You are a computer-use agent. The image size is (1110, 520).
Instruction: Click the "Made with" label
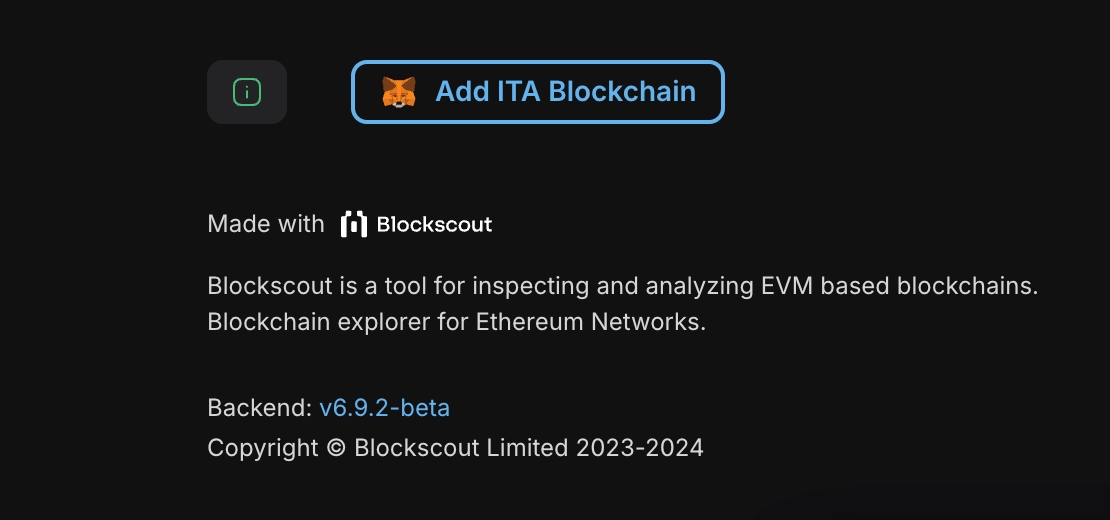coord(266,224)
